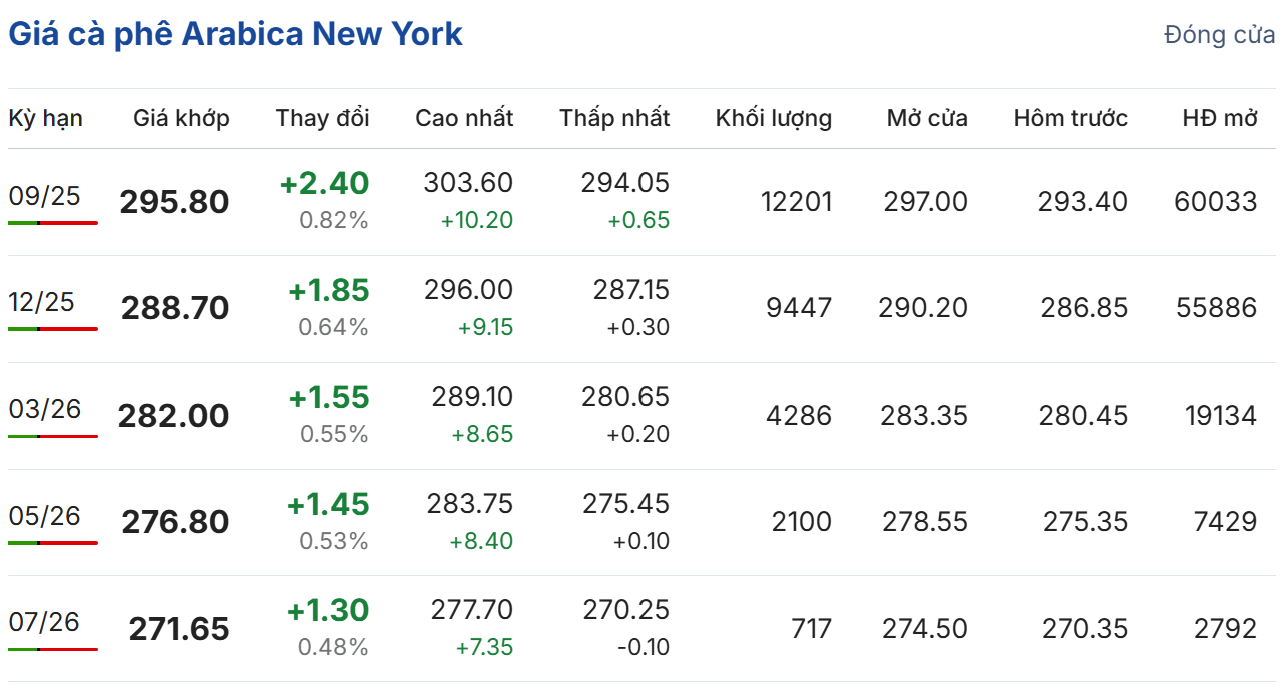Open the 12/25 contract term
The height and width of the screenshot is (686, 1280).
pos(42,302)
